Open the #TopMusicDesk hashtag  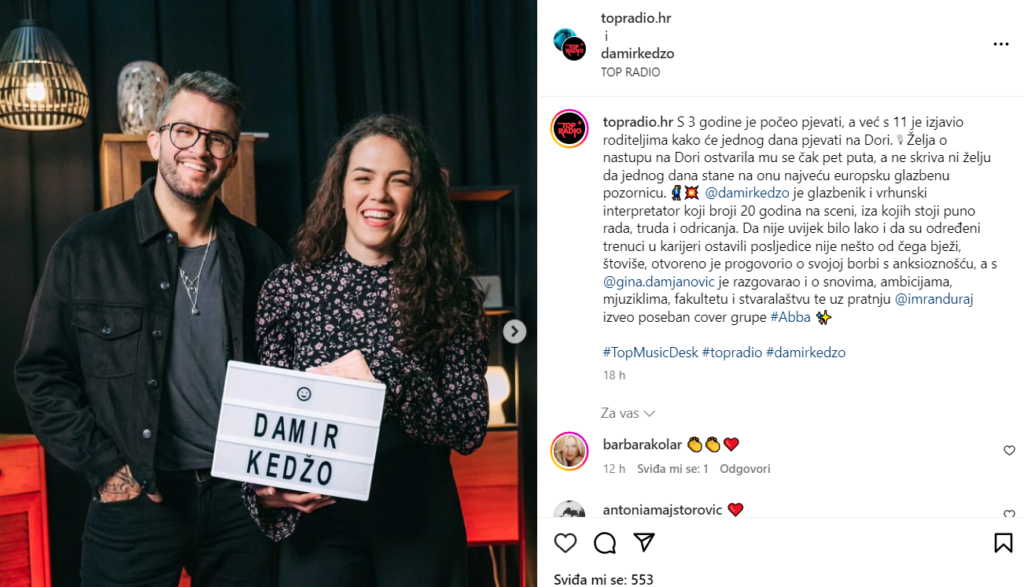[650, 352]
